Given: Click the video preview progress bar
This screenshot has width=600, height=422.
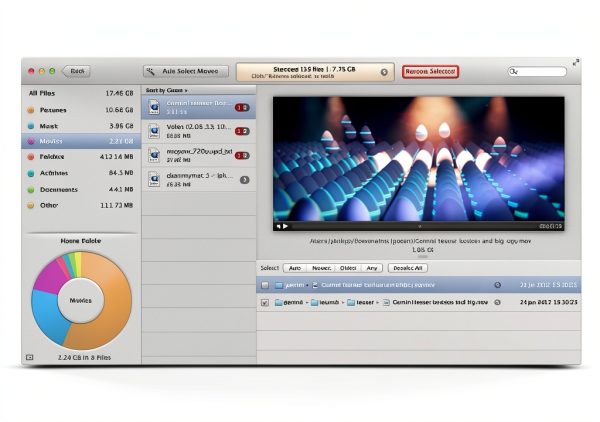Looking at the screenshot, I should (x=414, y=226).
